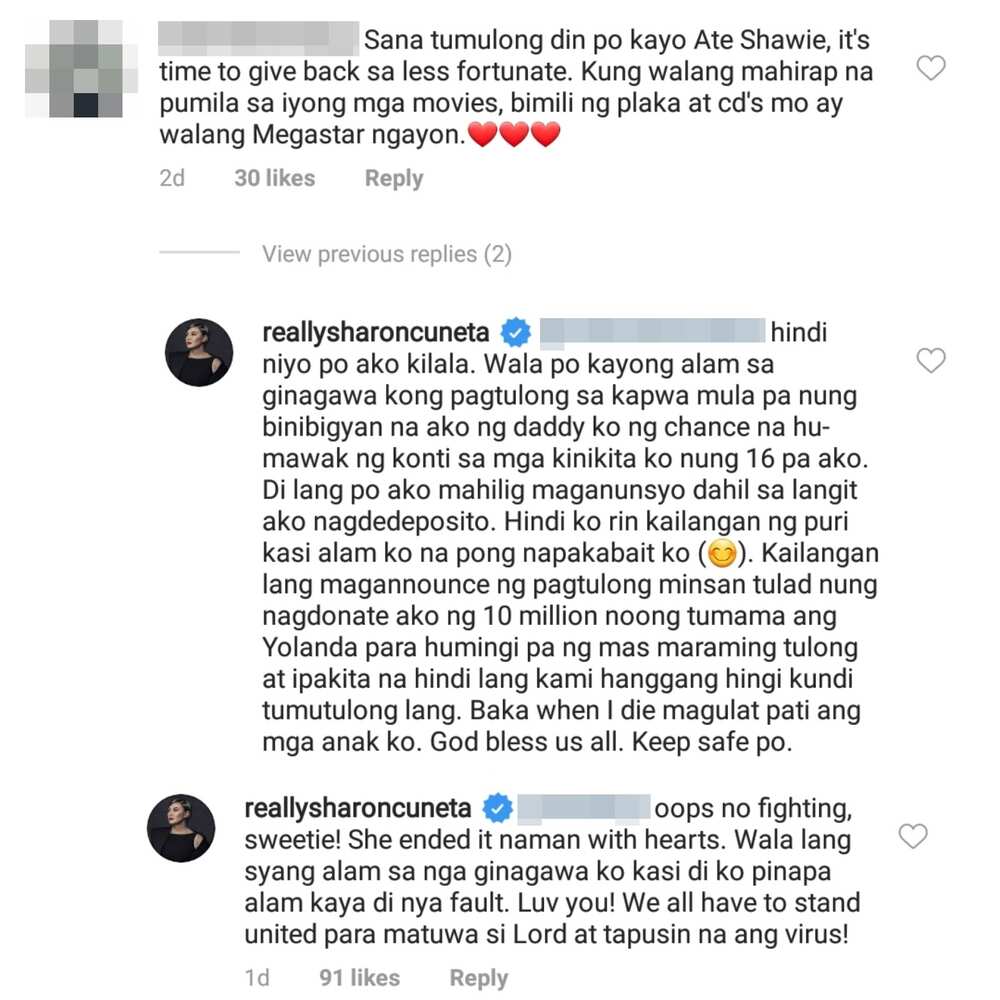Reply to the 'oops no fighting' comment
Viewport: 1000px width, 1000px height.
(x=478, y=978)
